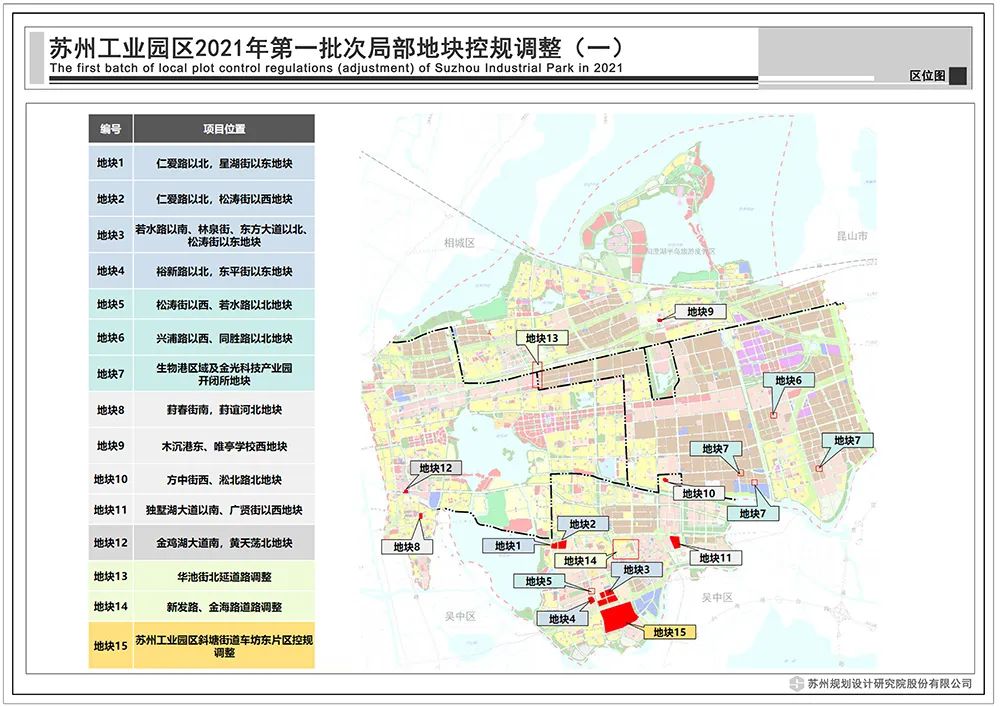The height and width of the screenshot is (707, 1000).
Task: Click the text 葑春街南，葑谊河北地块
Action: coord(224,410)
